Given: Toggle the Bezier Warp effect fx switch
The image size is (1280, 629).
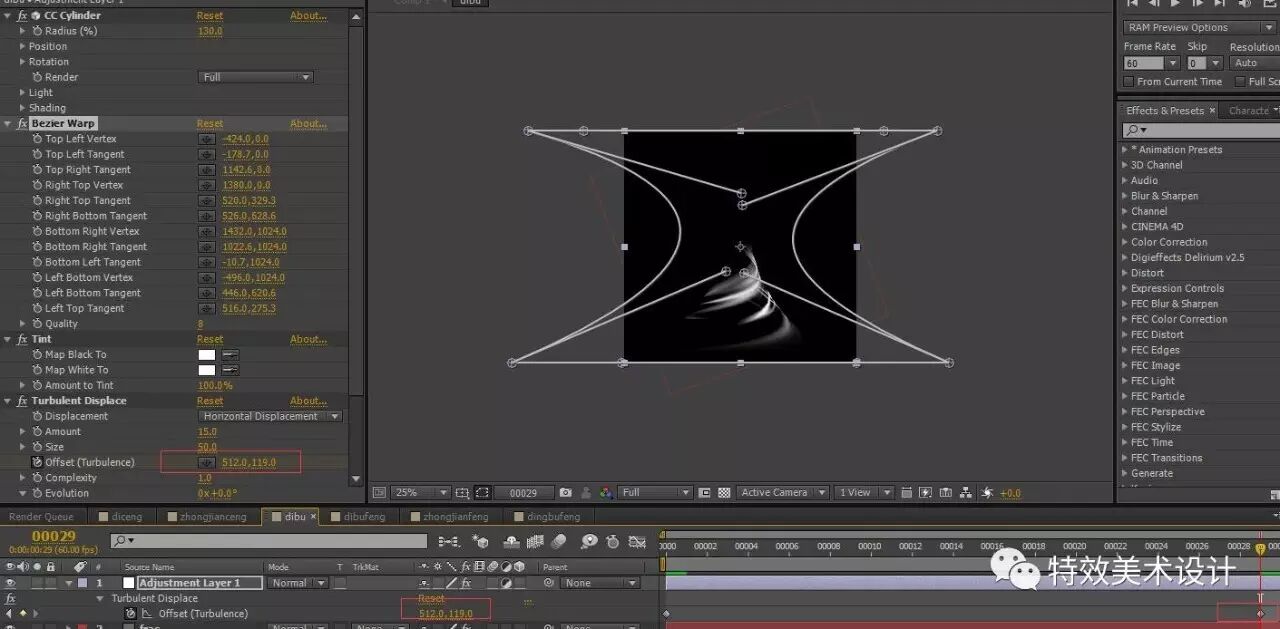Looking at the screenshot, I should (x=22, y=124).
